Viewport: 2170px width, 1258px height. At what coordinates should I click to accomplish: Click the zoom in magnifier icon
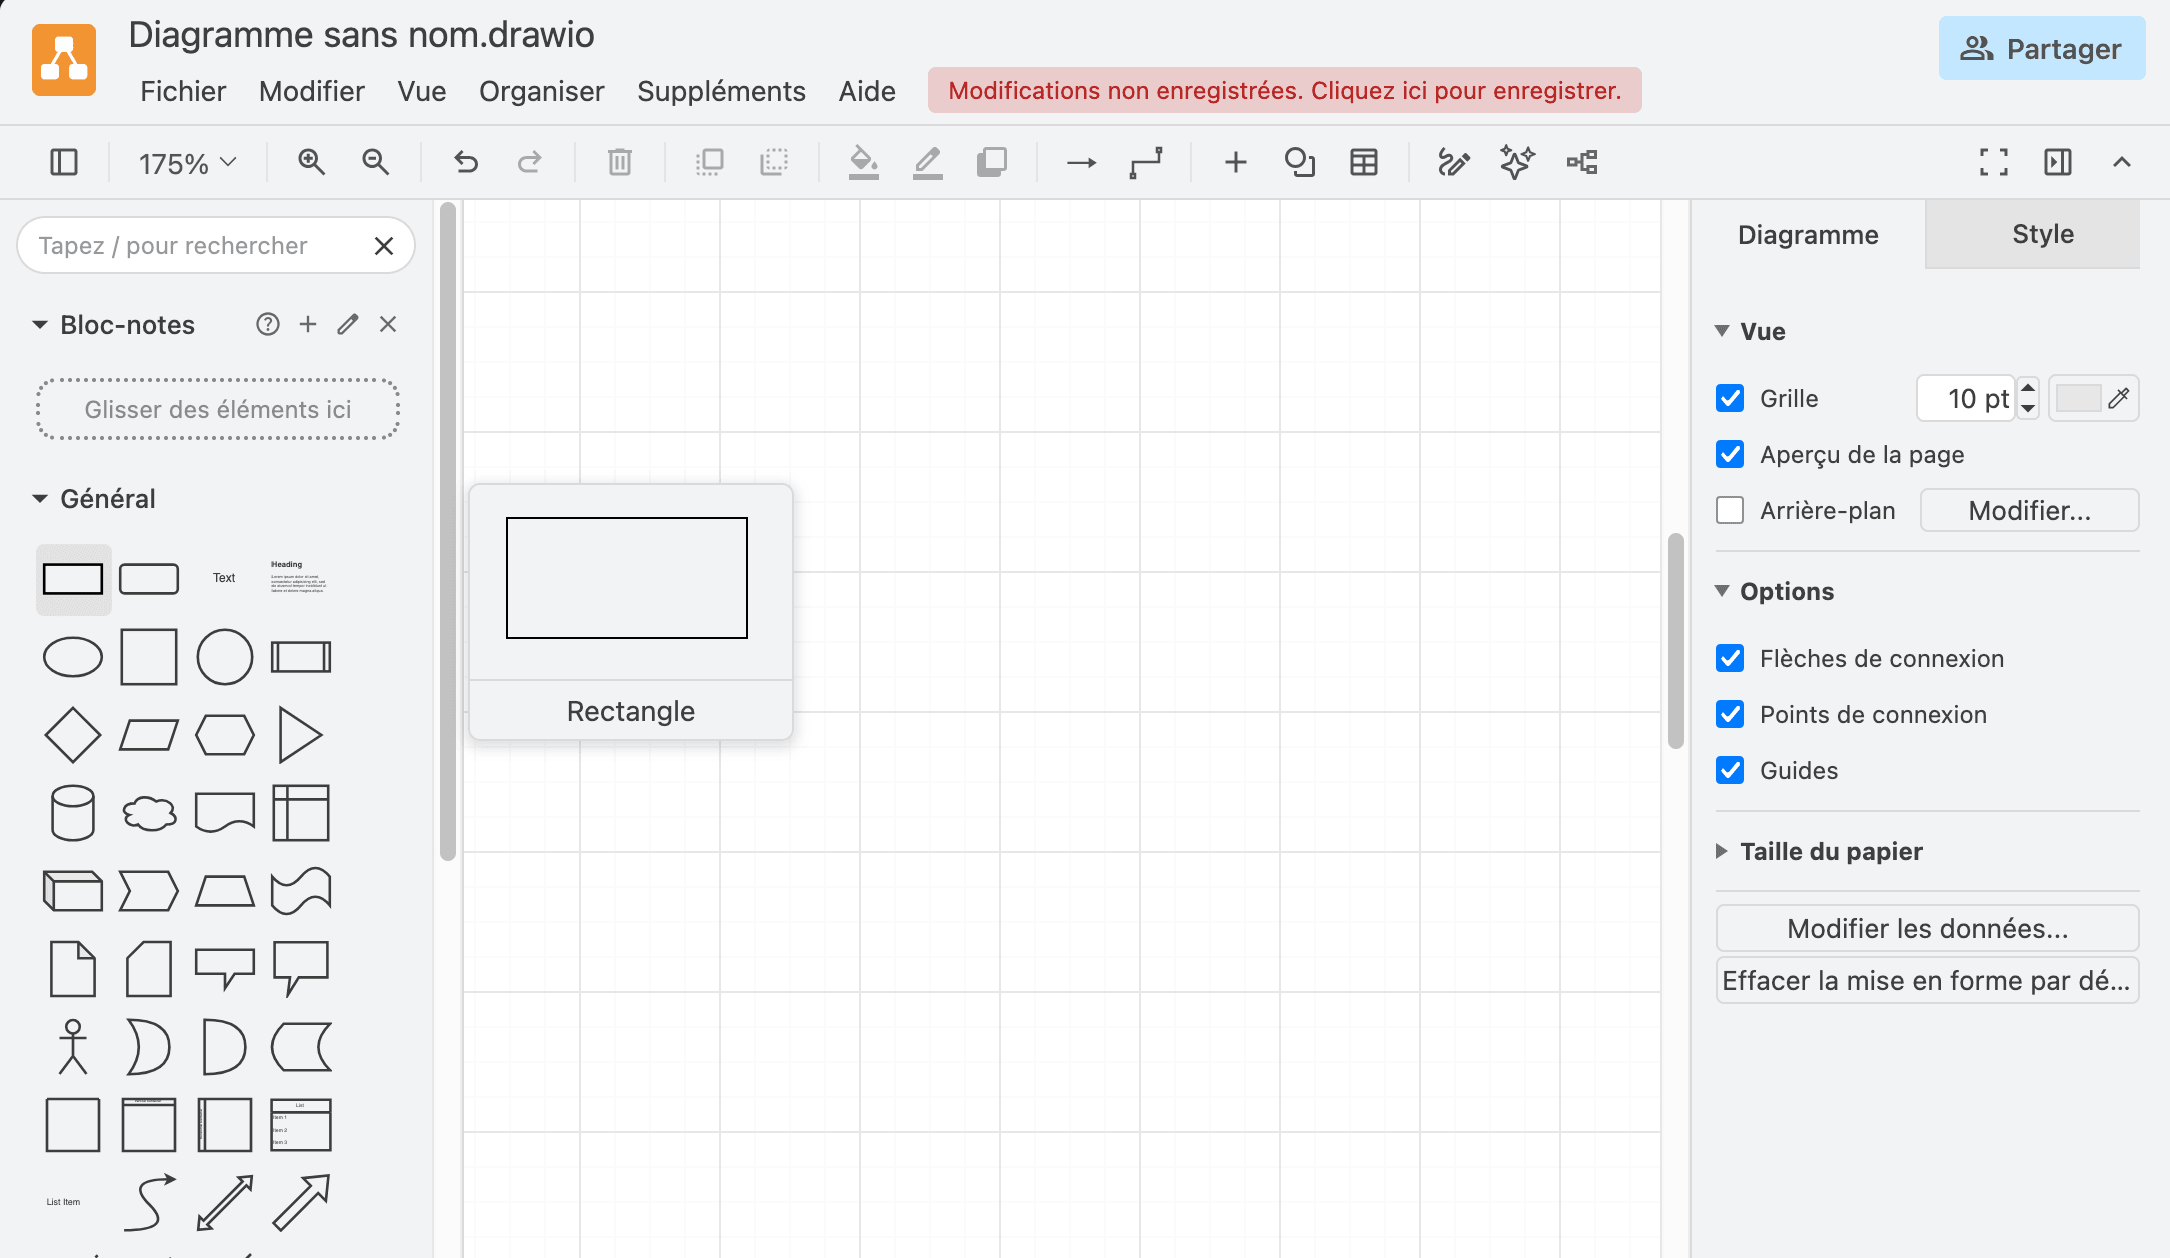311,162
